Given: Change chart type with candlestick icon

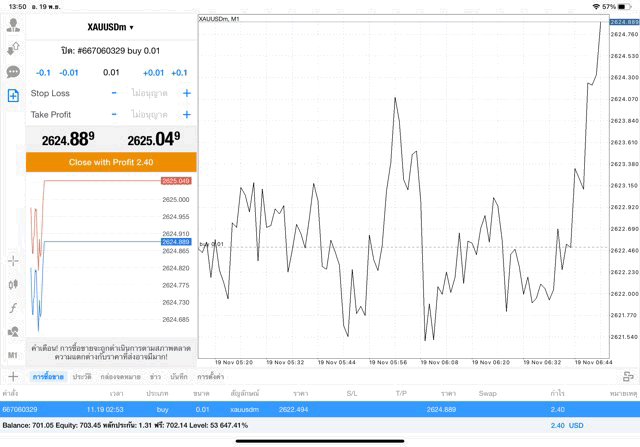Looking at the screenshot, I should tap(13, 284).
